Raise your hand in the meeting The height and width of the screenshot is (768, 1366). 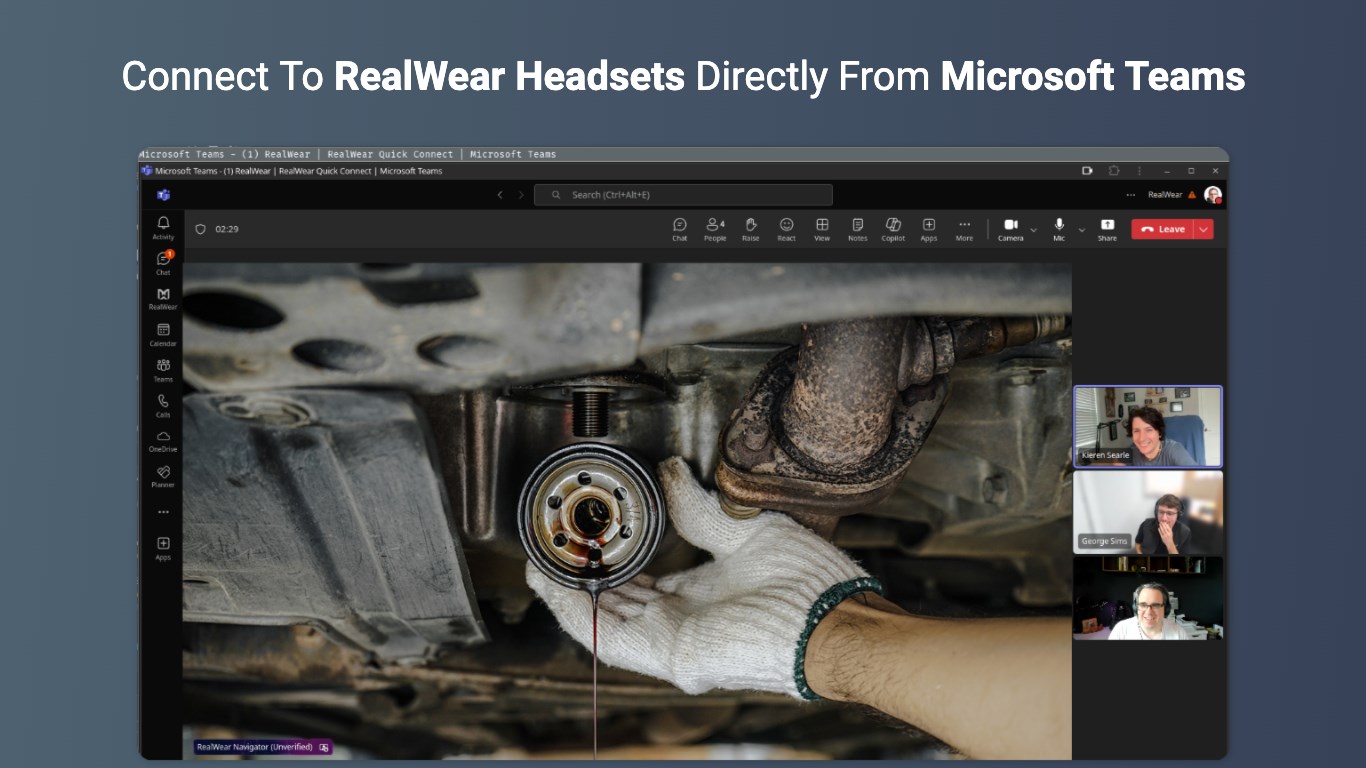[x=751, y=229]
